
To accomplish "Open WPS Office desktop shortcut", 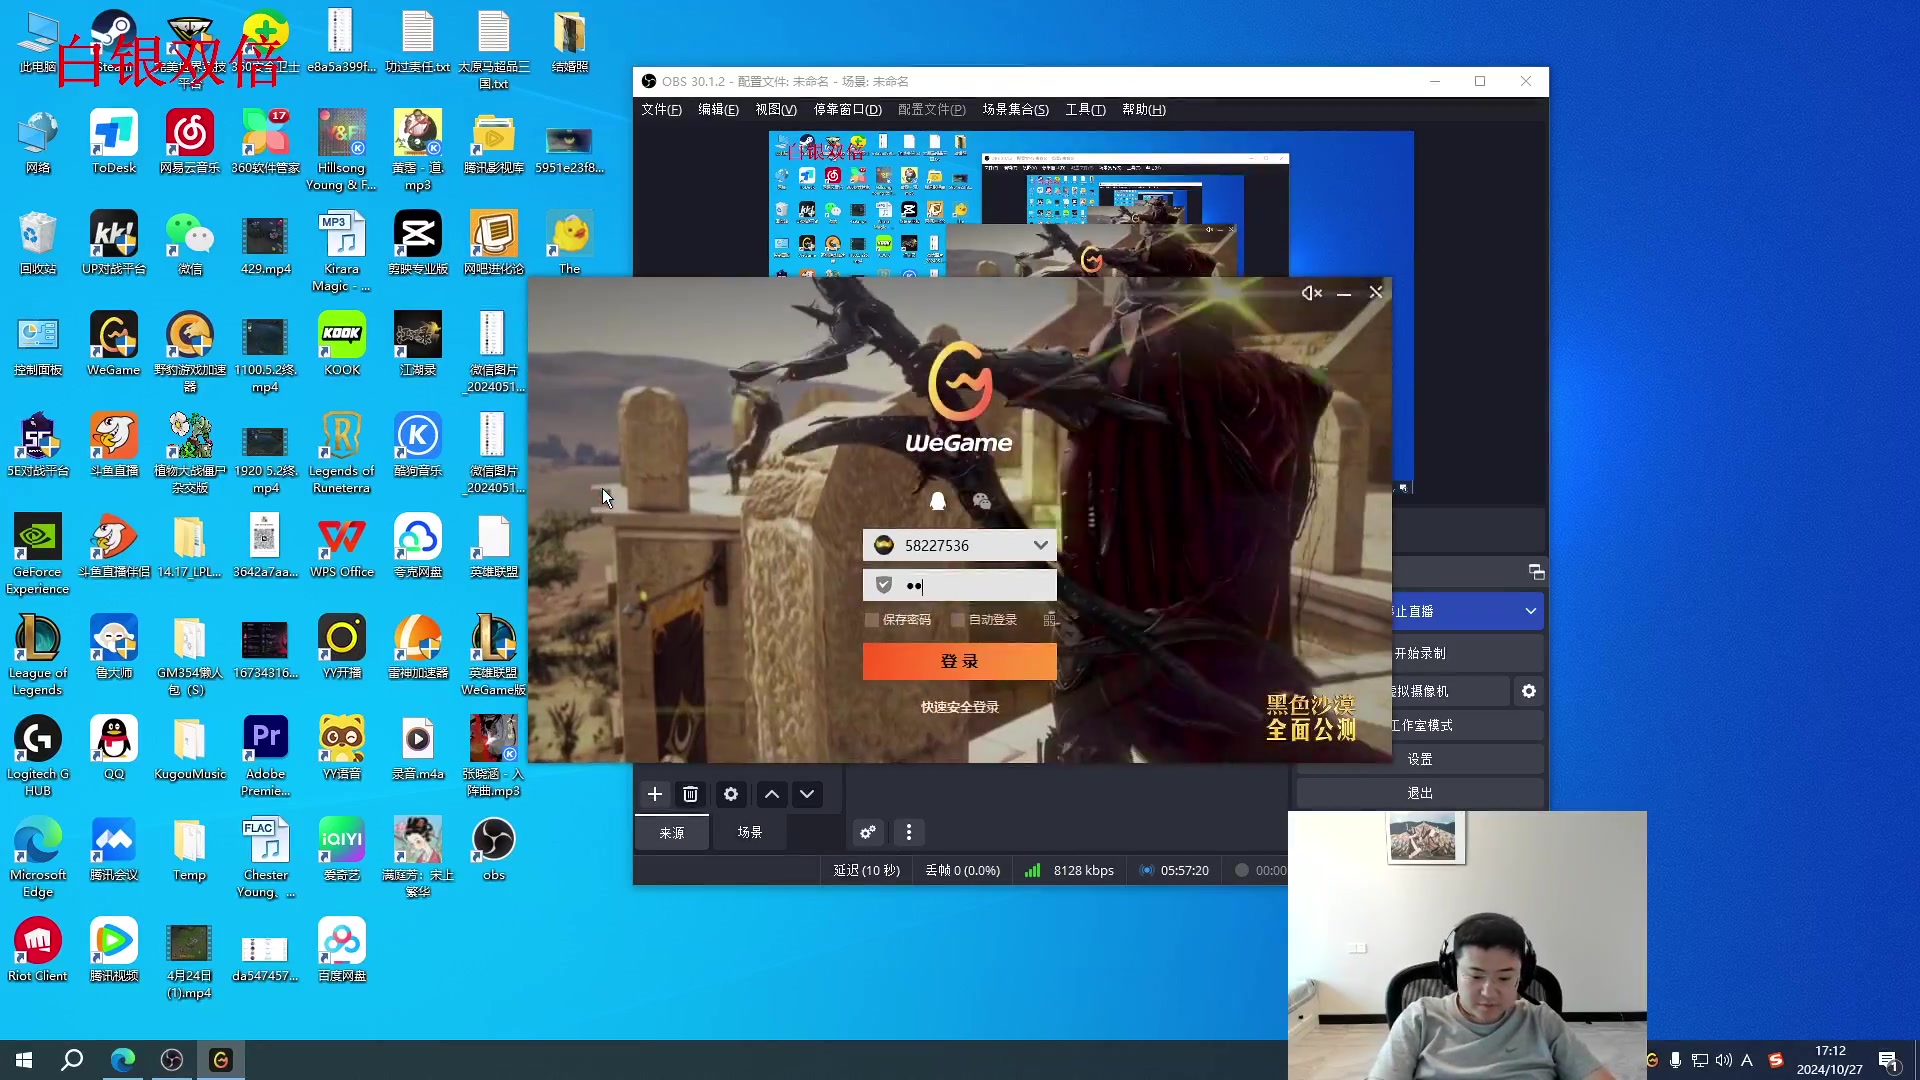I will click(342, 545).
